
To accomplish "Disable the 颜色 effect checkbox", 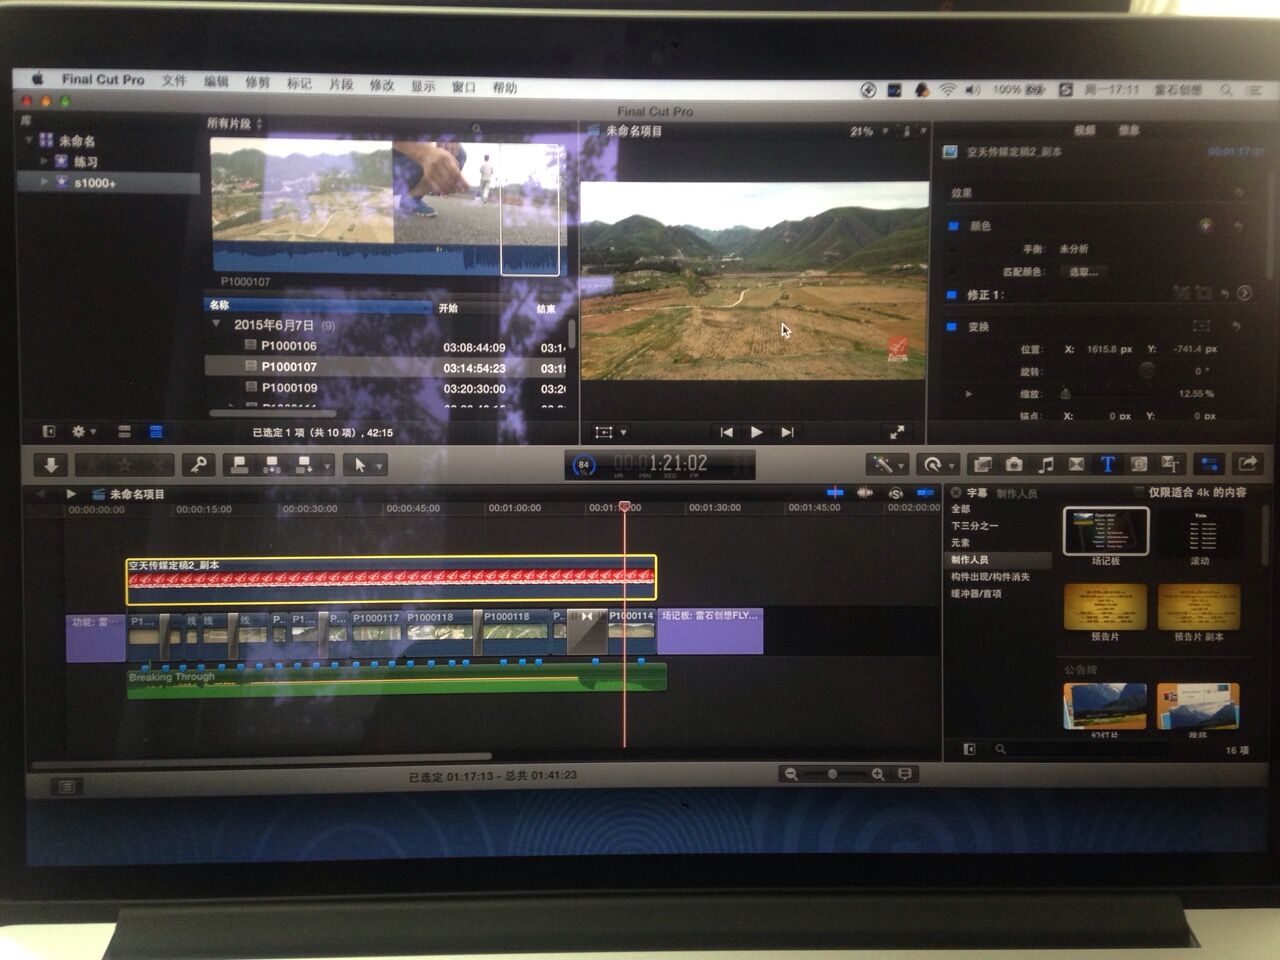I will [x=953, y=226].
